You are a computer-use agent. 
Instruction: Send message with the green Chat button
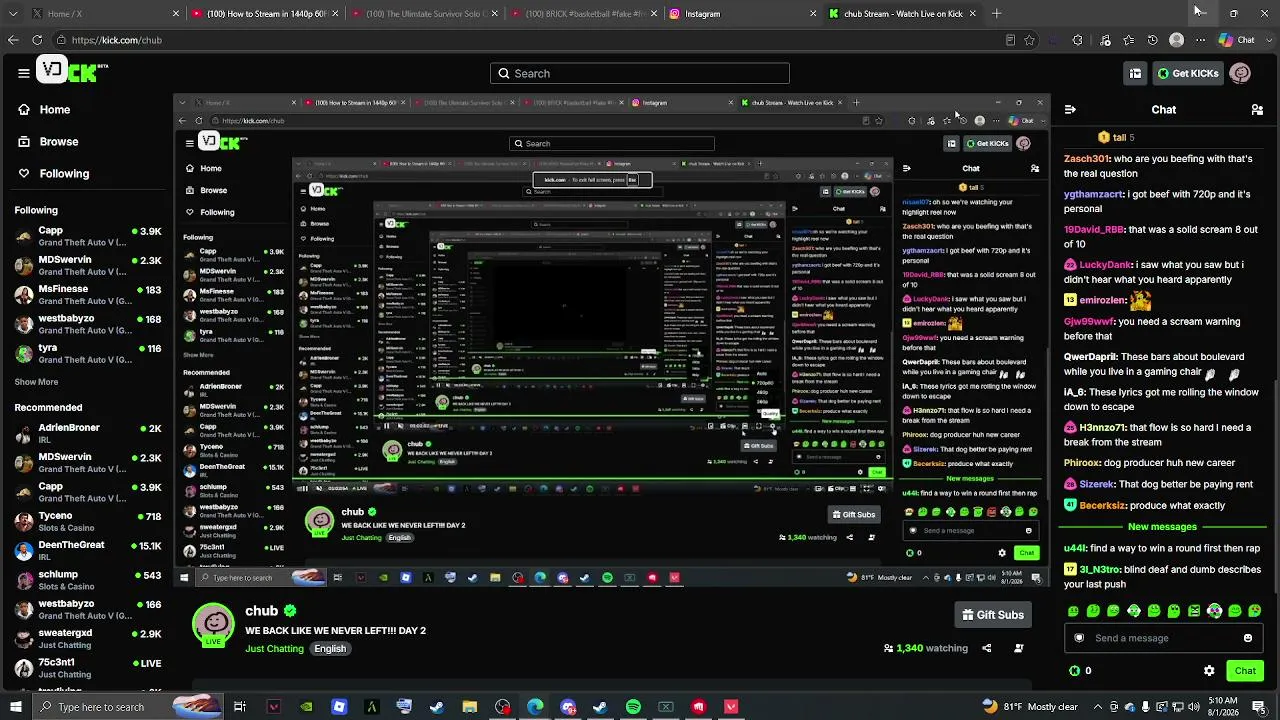pos(1245,671)
